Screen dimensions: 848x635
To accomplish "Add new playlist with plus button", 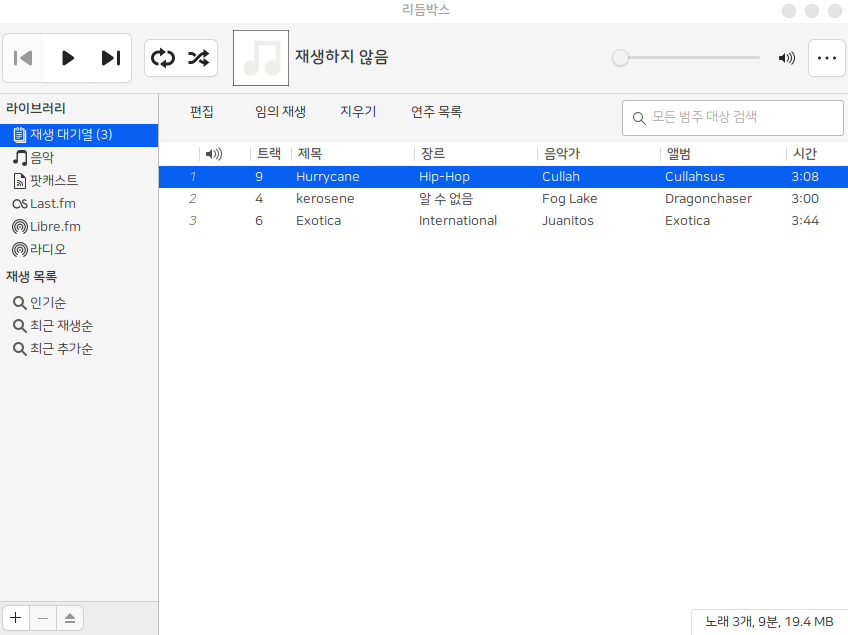I will pyautogui.click(x=16, y=618).
